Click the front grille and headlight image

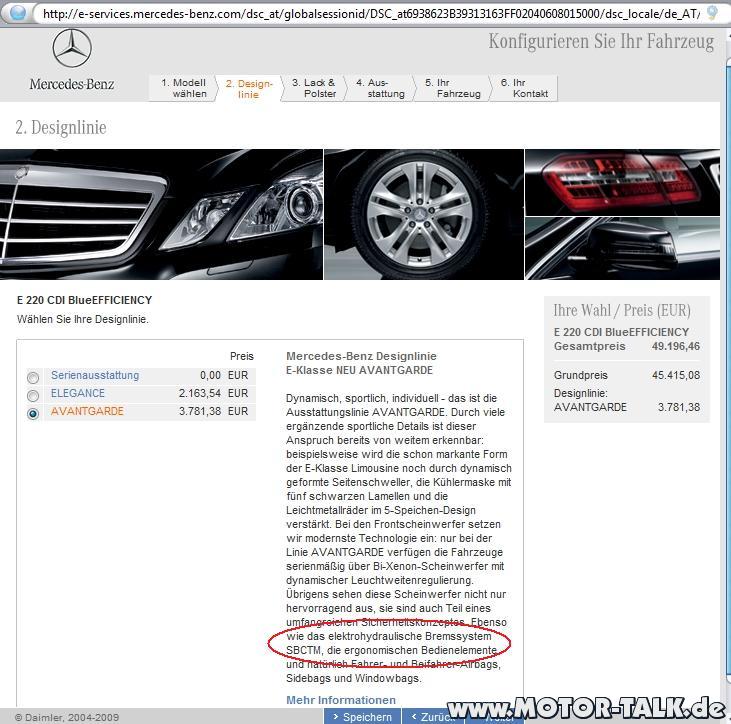[x=161, y=214]
